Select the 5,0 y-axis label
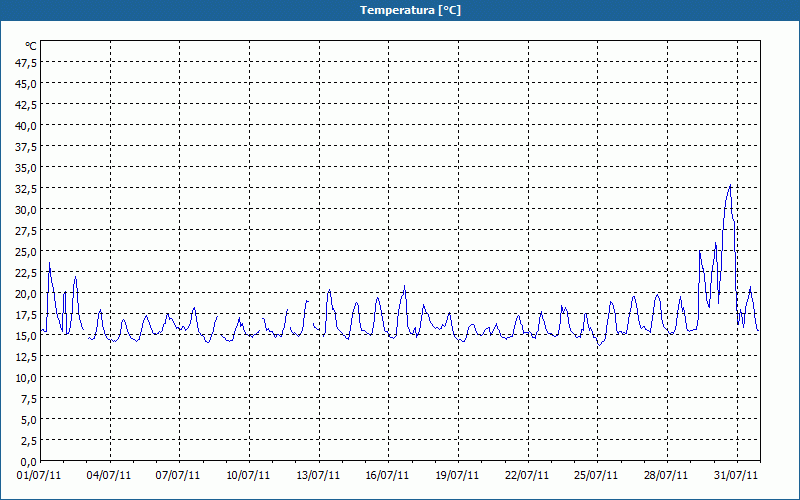 coord(28,419)
